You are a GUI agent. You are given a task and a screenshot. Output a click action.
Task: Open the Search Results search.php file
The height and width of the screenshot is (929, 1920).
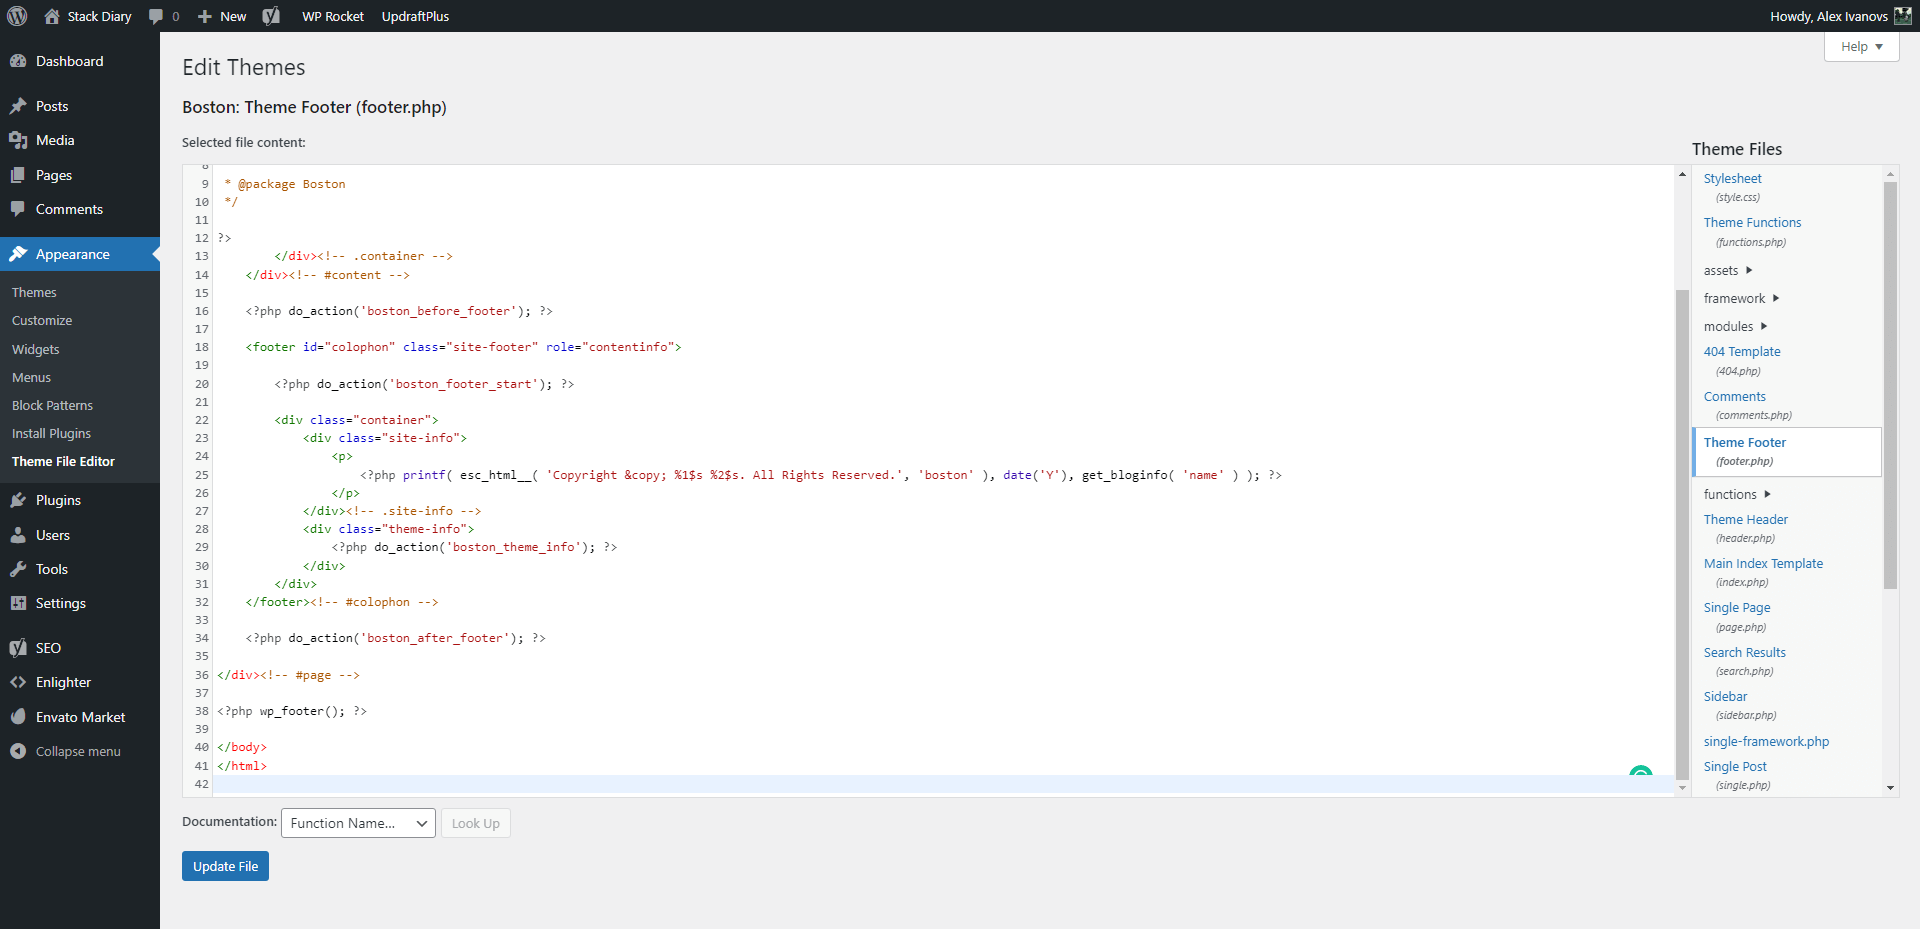click(1744, 652)
